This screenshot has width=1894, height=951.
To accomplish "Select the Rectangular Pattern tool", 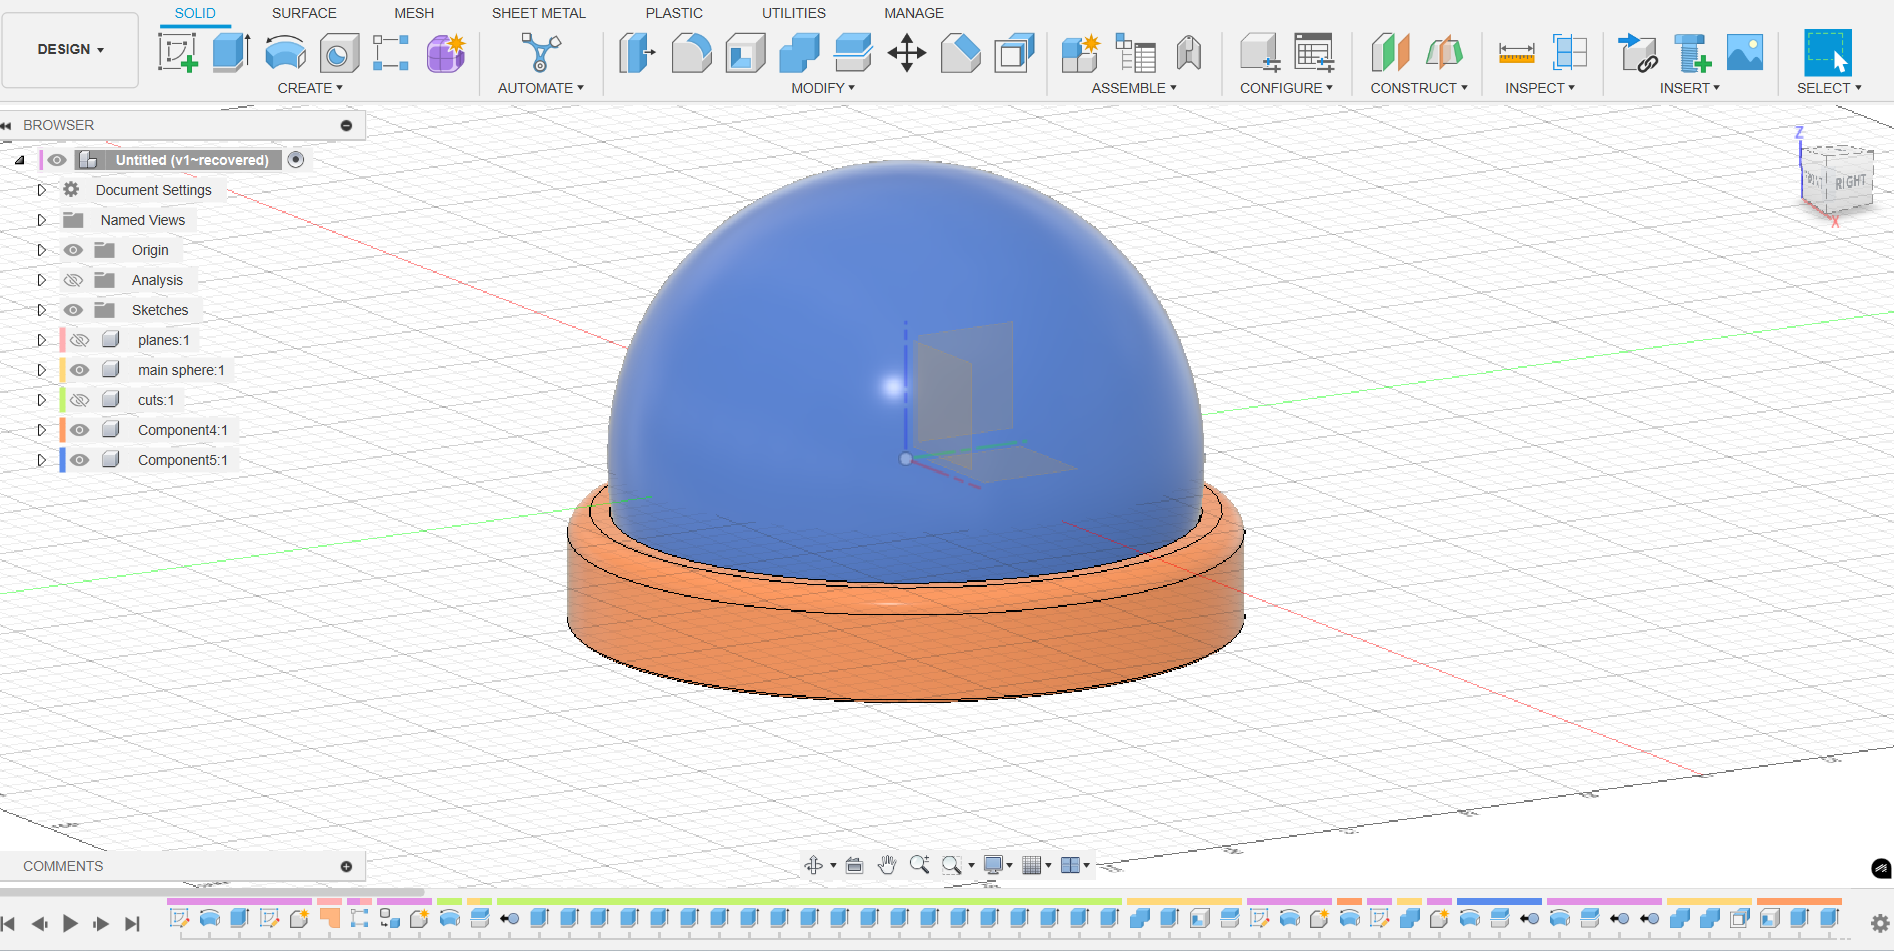I will tap(391, 52).
